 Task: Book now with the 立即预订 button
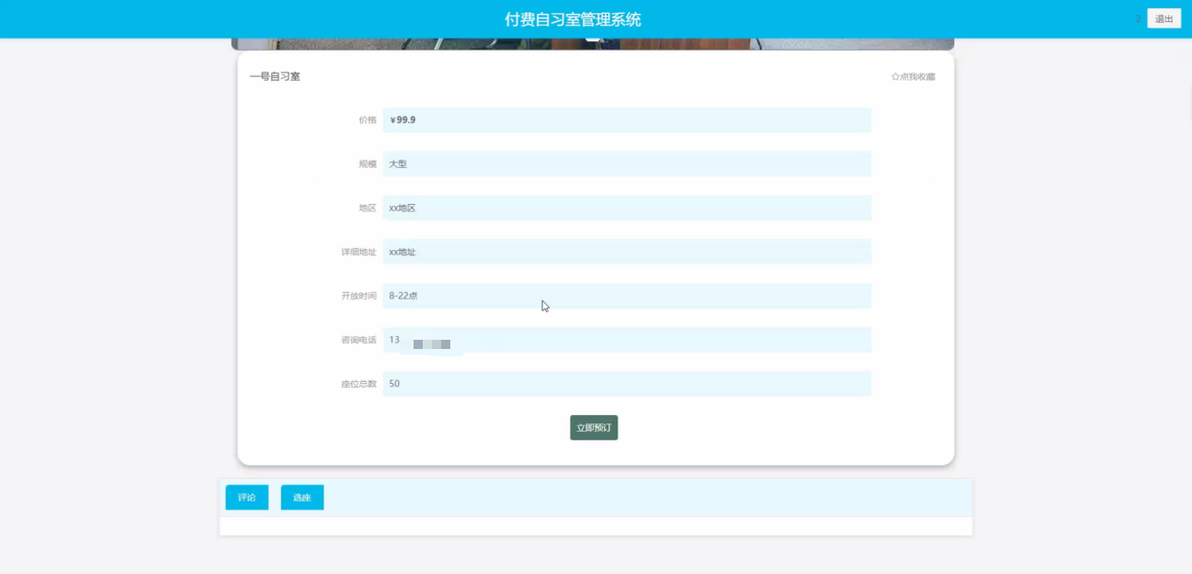(594, 428)
